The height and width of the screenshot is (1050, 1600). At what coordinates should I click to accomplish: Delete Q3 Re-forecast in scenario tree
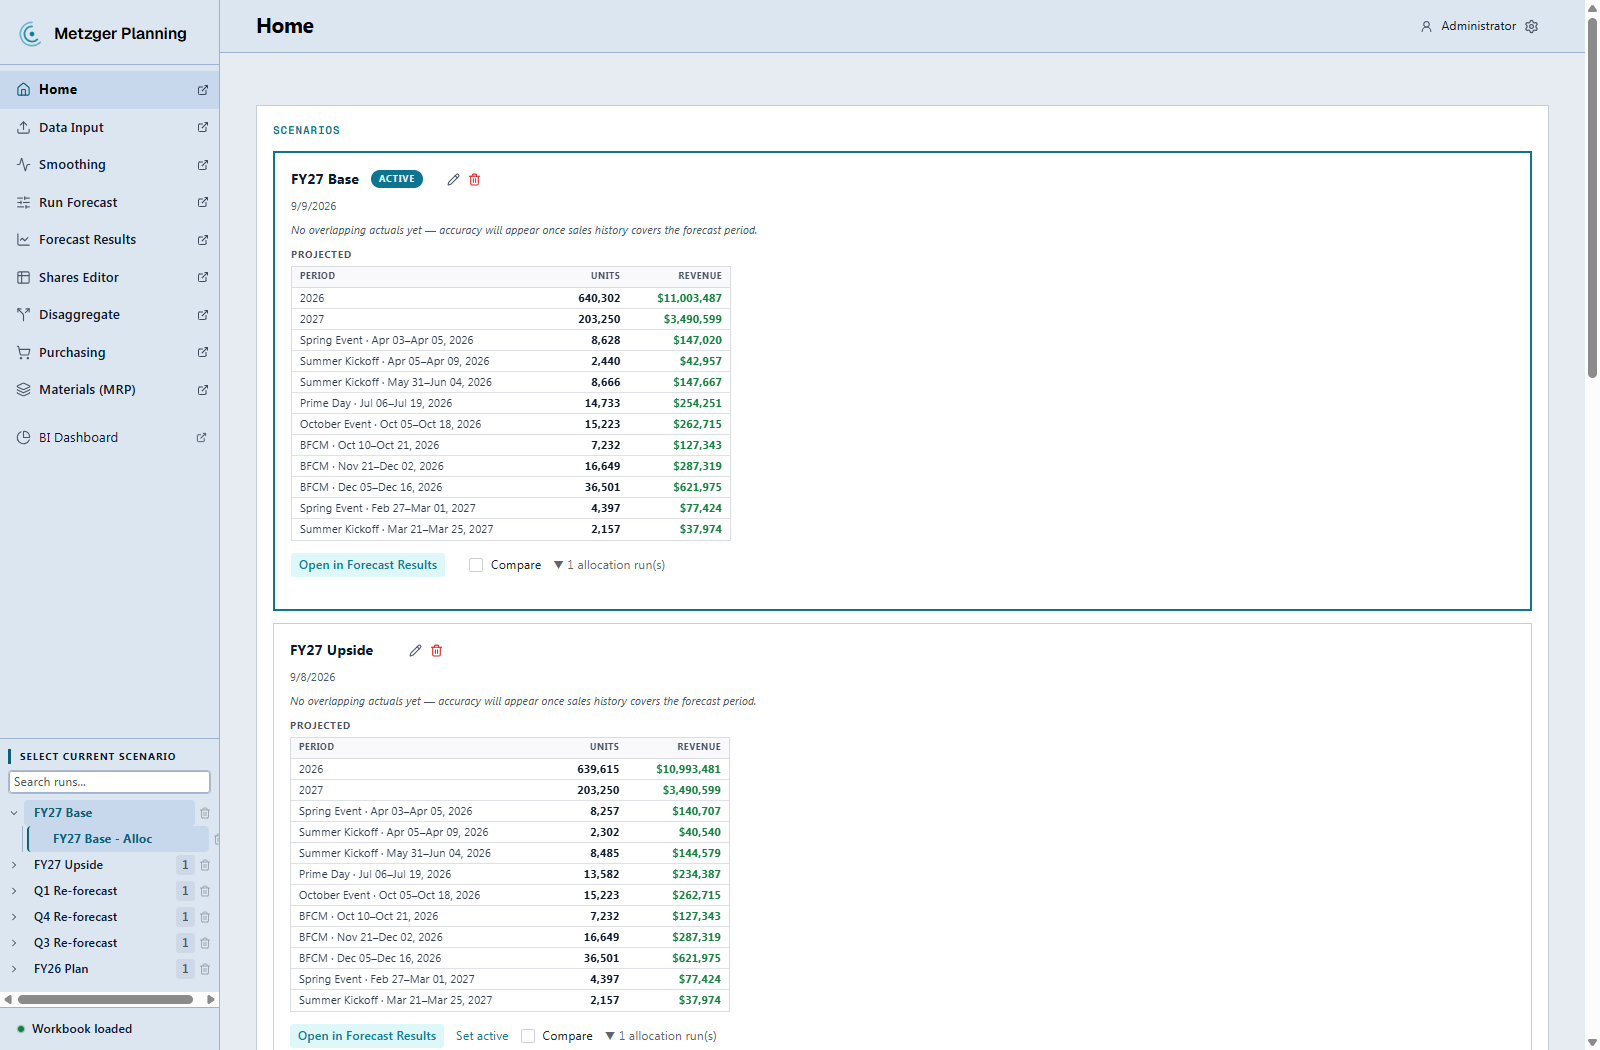click(205, 943)
